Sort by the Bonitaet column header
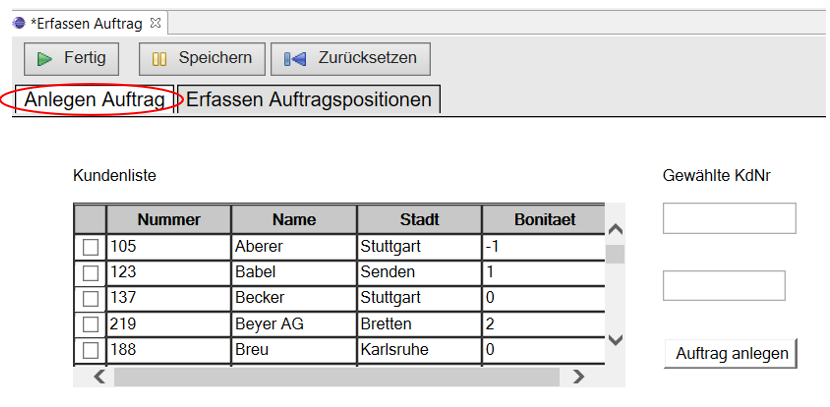830x407 pixels. [x=544, y=220]
